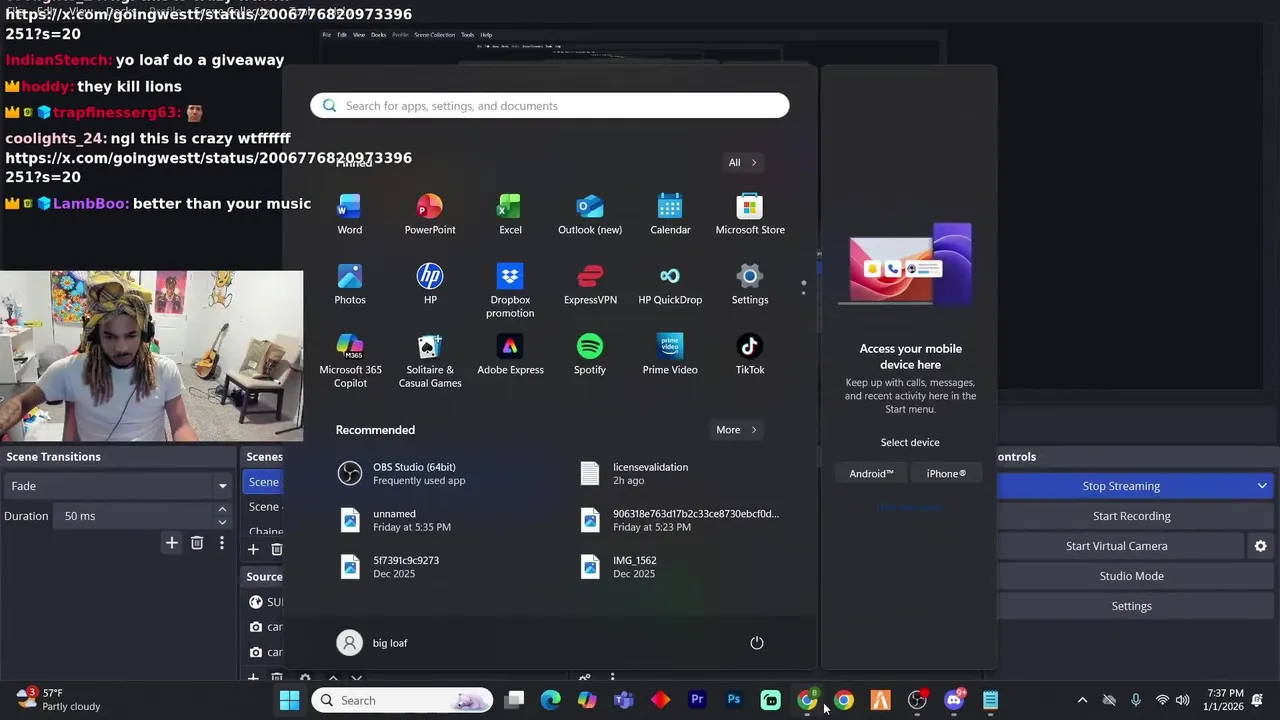
Task: Open Settings from pinned apps
Action: pos(750,285)
